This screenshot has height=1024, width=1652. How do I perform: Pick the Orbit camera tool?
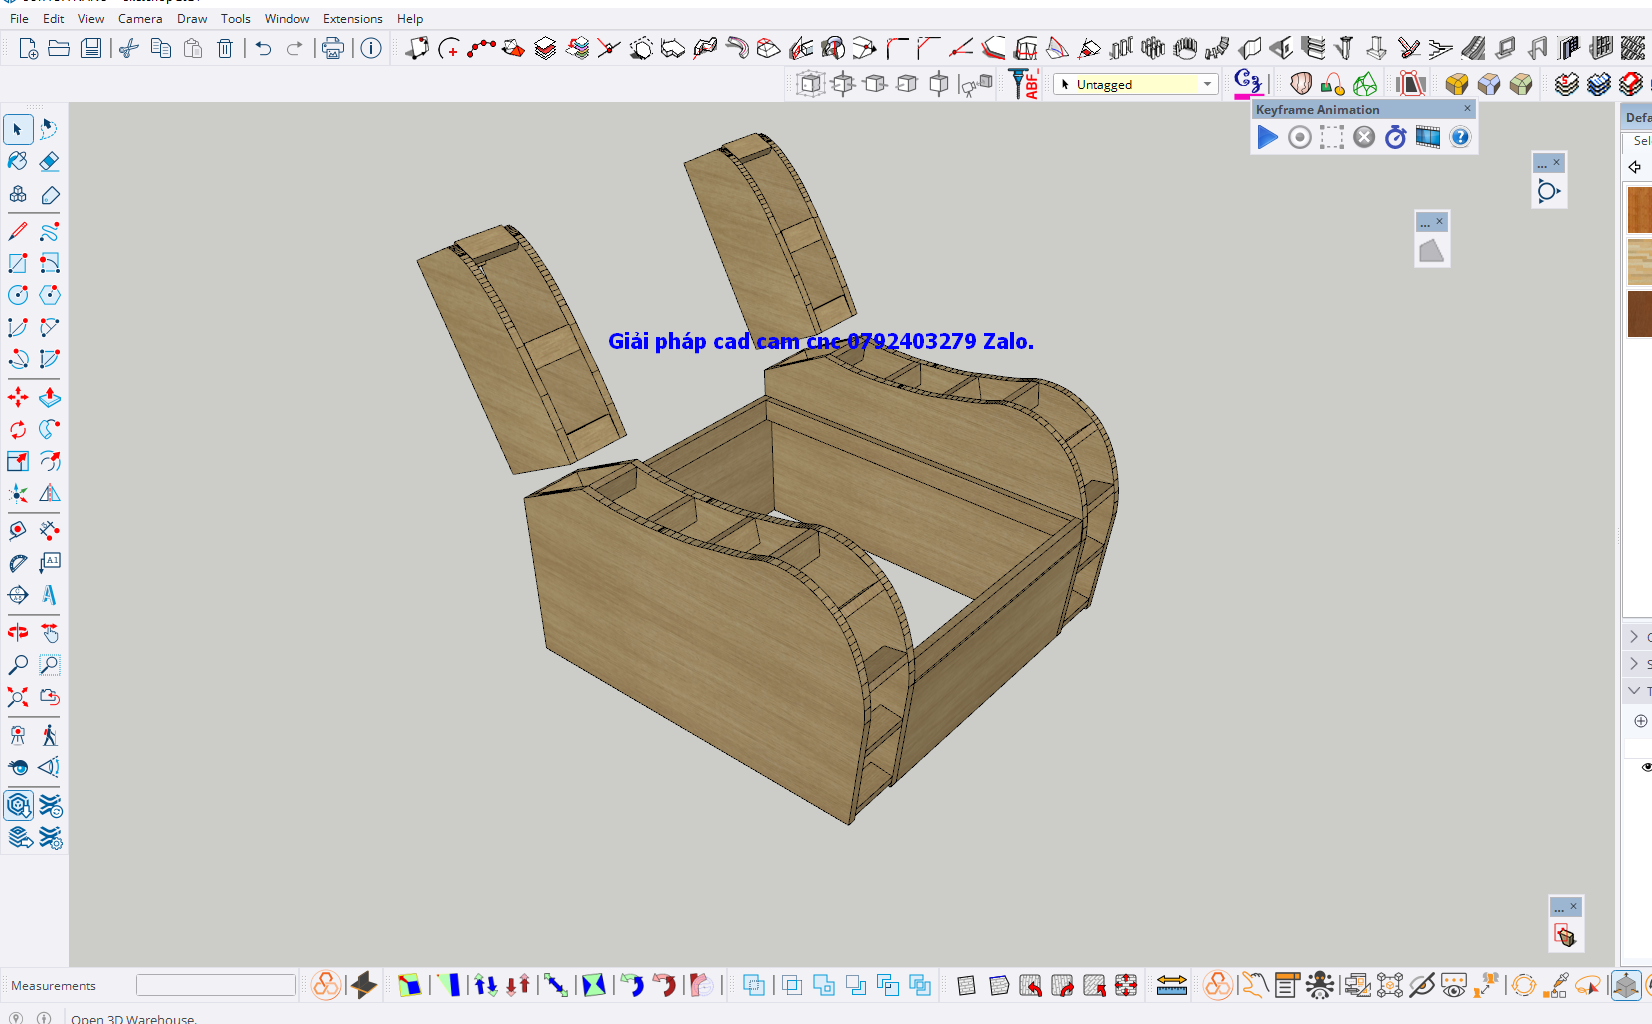pyautogui.click(x=18, y=633)
